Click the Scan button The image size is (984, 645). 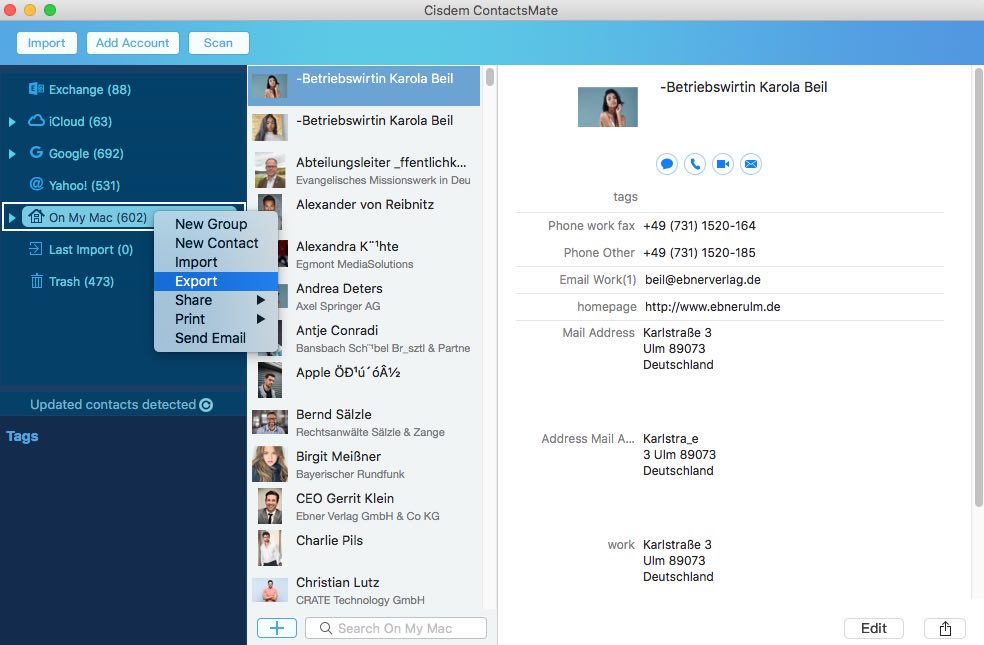pos(218,43)
